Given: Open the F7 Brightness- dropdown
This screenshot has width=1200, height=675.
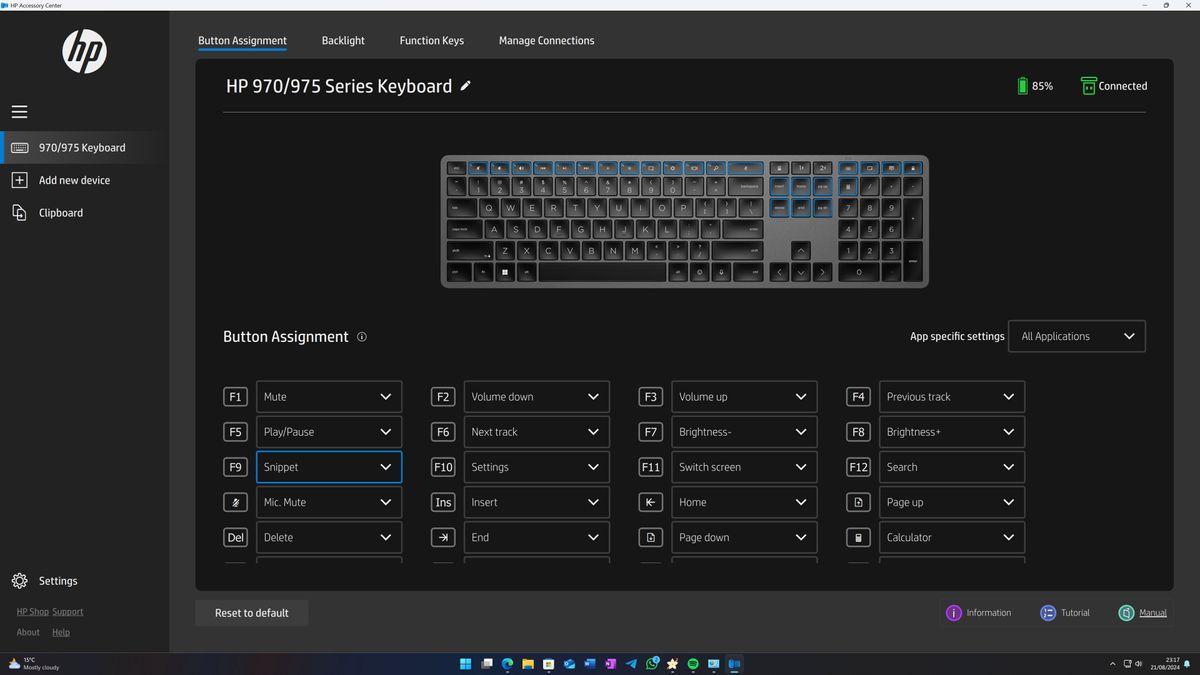Looking at the screenshot, I should [x=744, y=432].
